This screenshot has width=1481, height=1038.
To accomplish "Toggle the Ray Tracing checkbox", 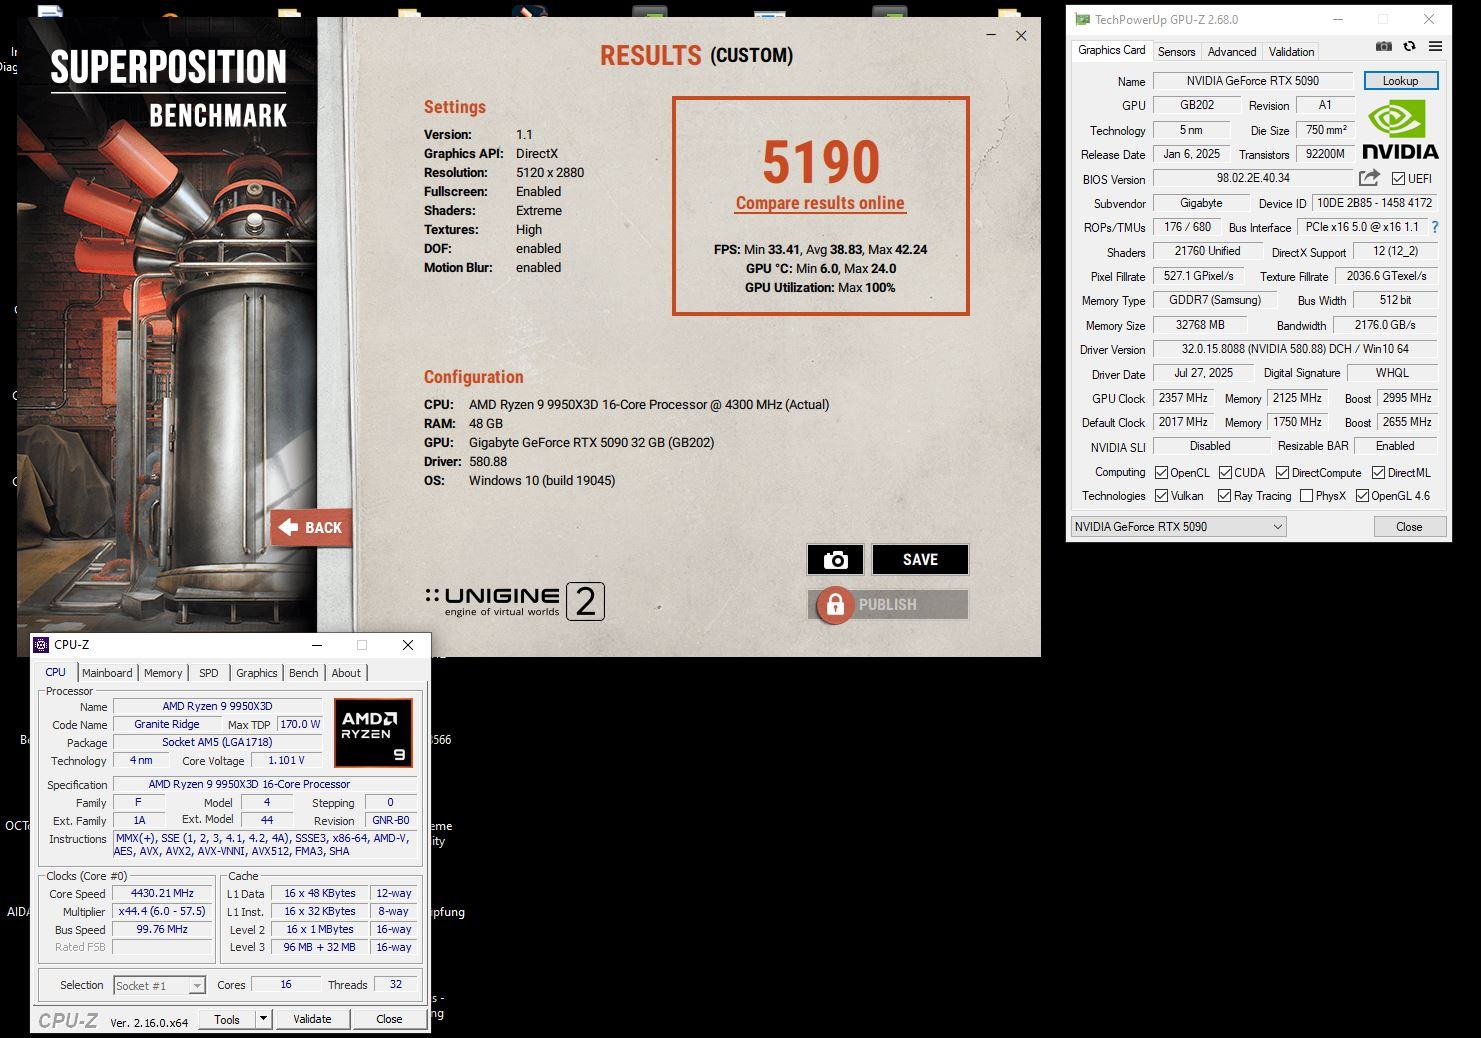I will click(1224, 496).
